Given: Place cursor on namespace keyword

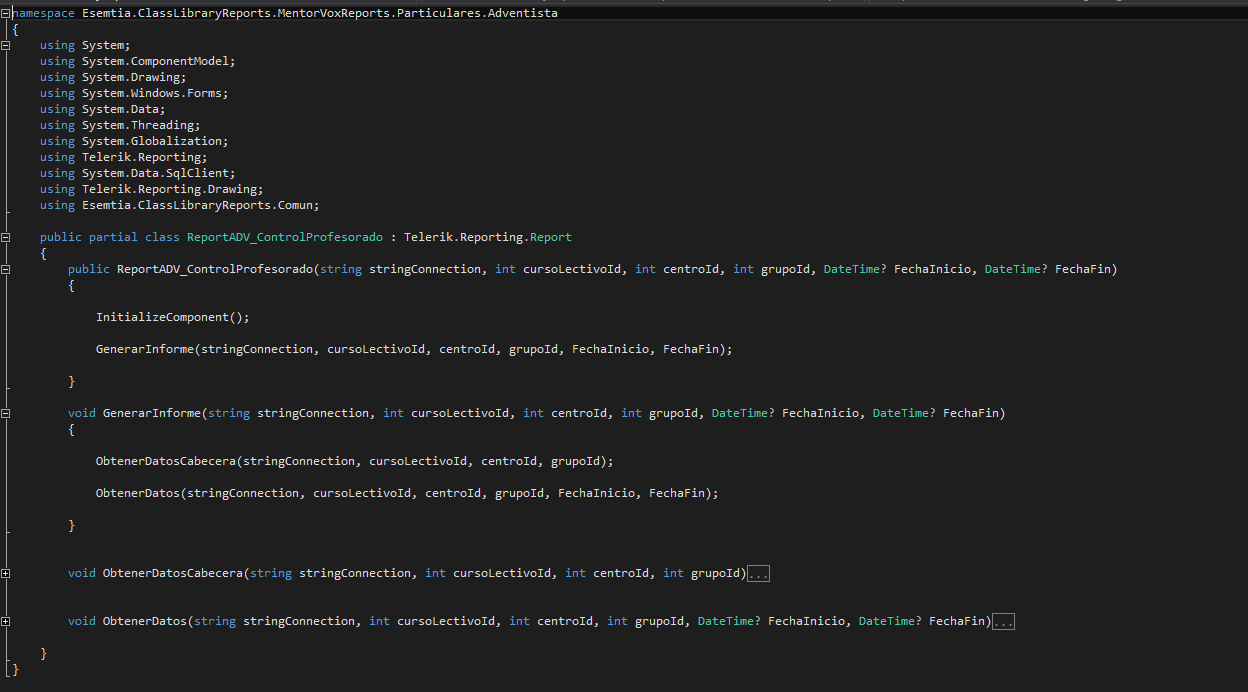Looking at the screenshot, I should tap(43, 13).
